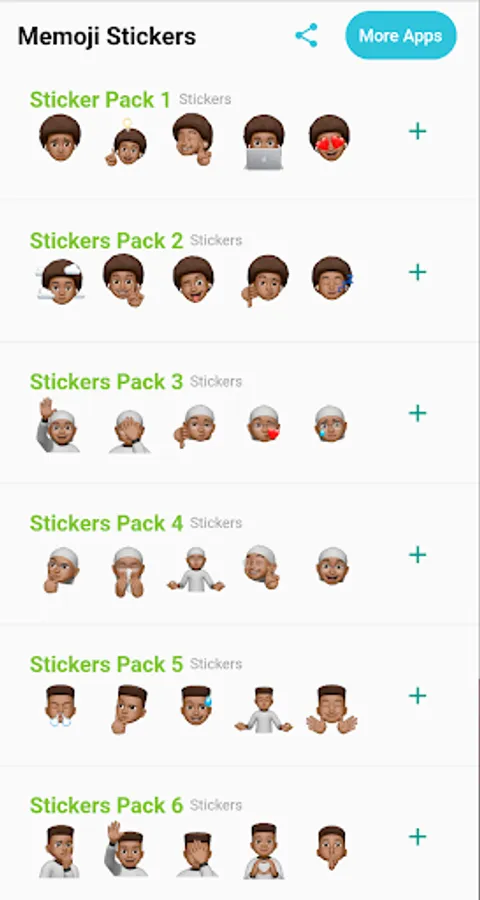Add Stickers Pack 4 with plus icon
480x900 pixels.
[x=417, y=554]
